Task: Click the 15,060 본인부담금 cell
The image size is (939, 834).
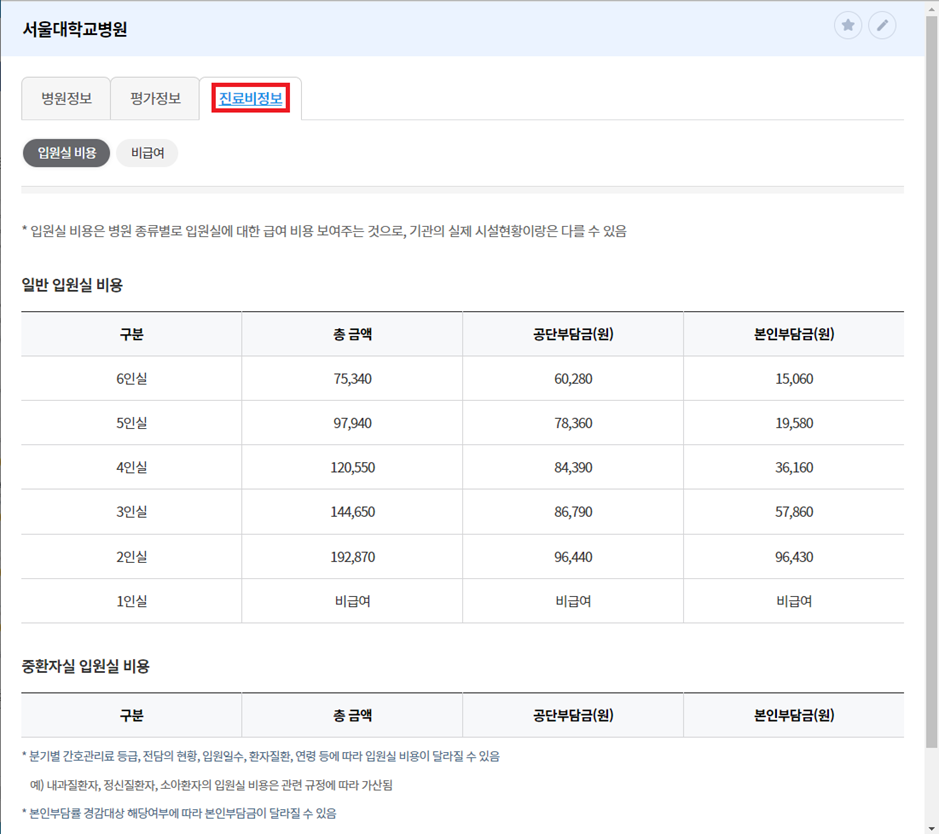Action: pyautogui.click(x=794, y=378)
